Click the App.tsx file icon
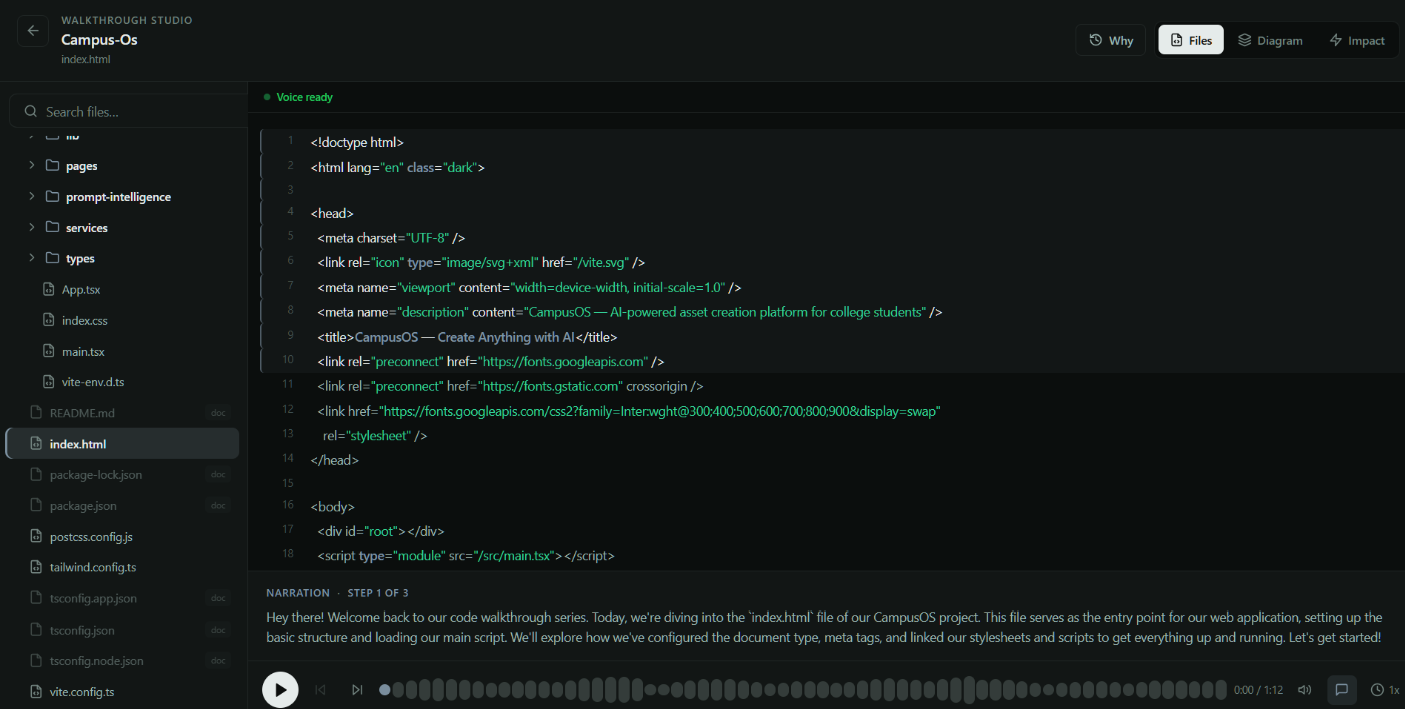The image size is (1405, 709). 48,290
